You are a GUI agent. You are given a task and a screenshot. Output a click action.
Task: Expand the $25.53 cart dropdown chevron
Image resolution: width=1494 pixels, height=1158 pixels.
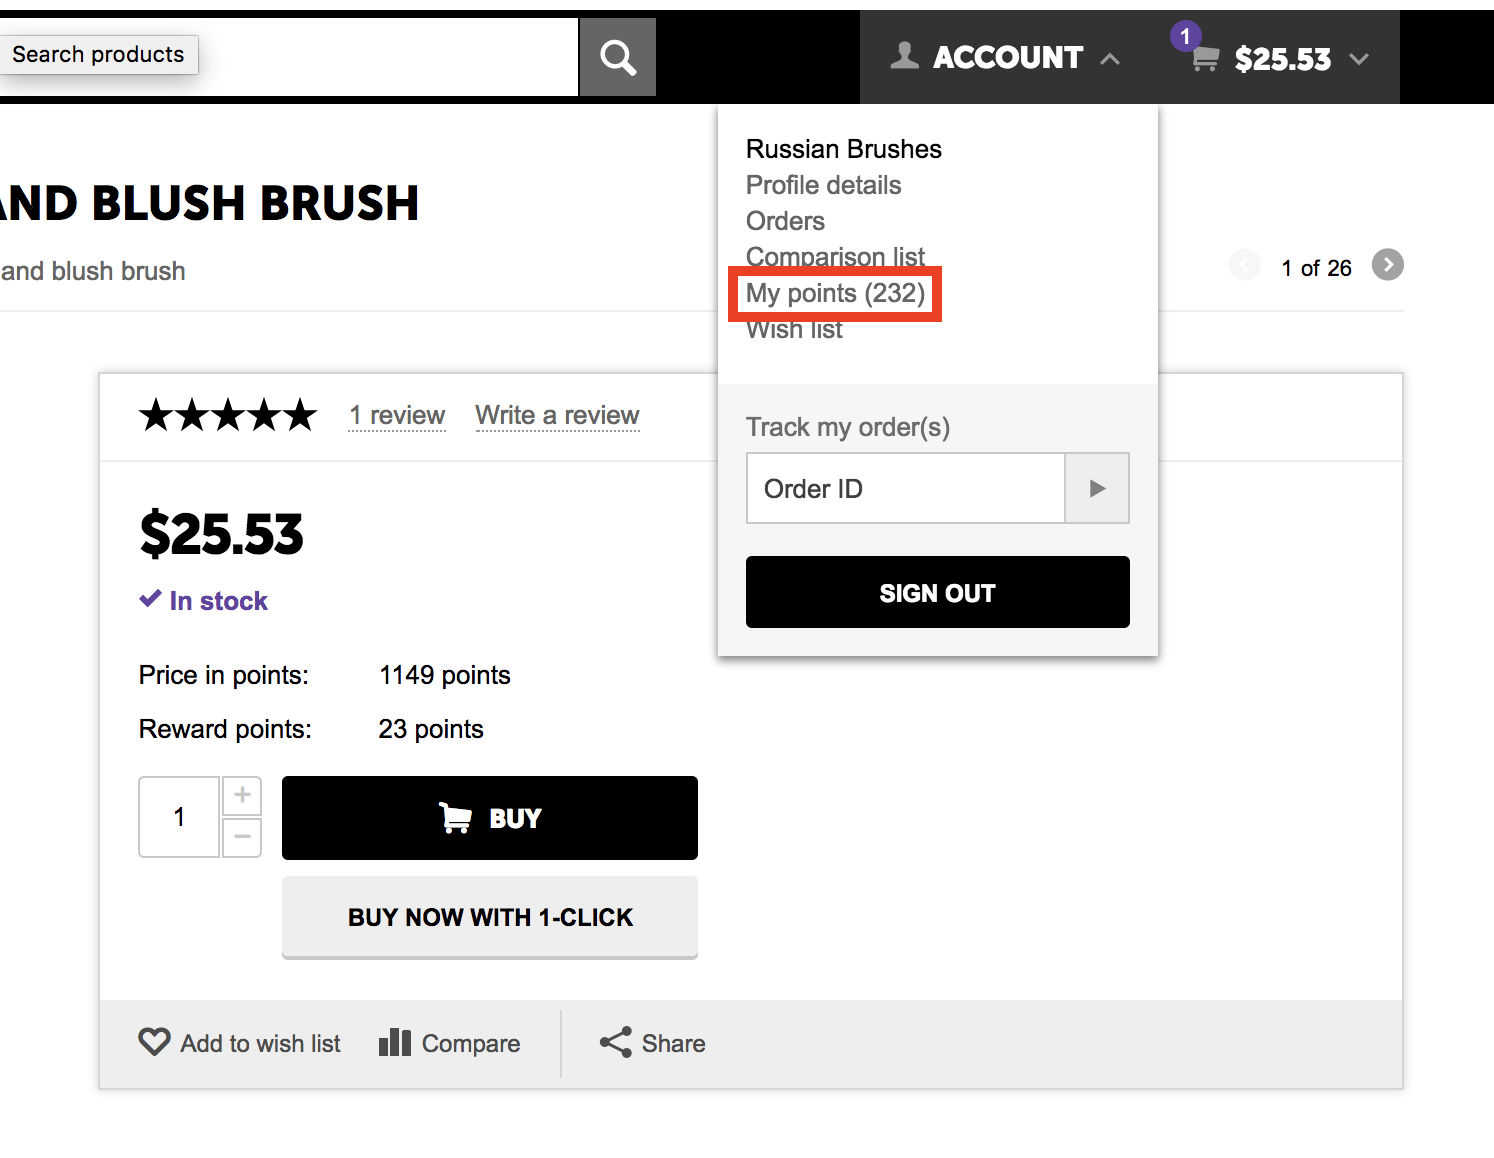pyautogui.click(x=1358, y=59)
